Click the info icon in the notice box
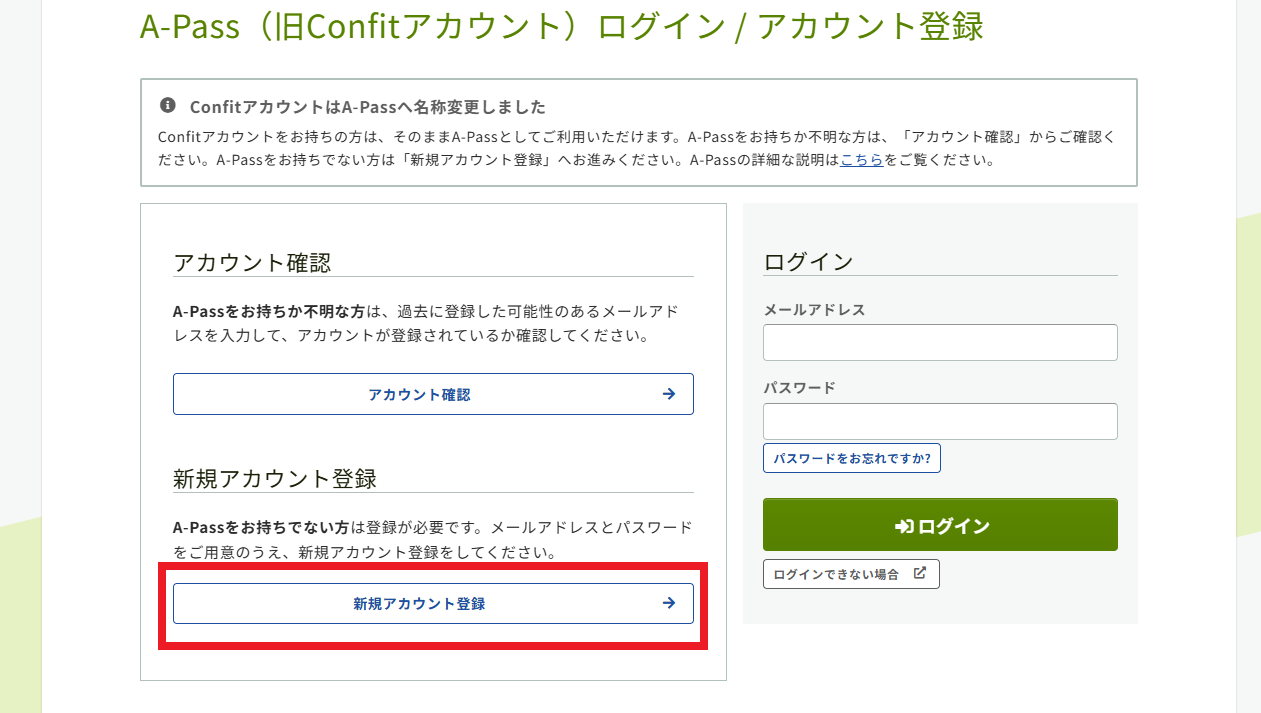Image resolution: width=1261 pixels, height=713 pixels. [x=167, y=106]
